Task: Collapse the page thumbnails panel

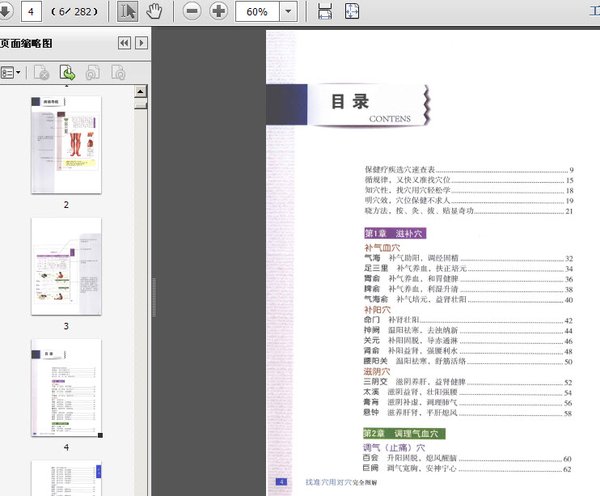Action: click(x=124, y=43)
